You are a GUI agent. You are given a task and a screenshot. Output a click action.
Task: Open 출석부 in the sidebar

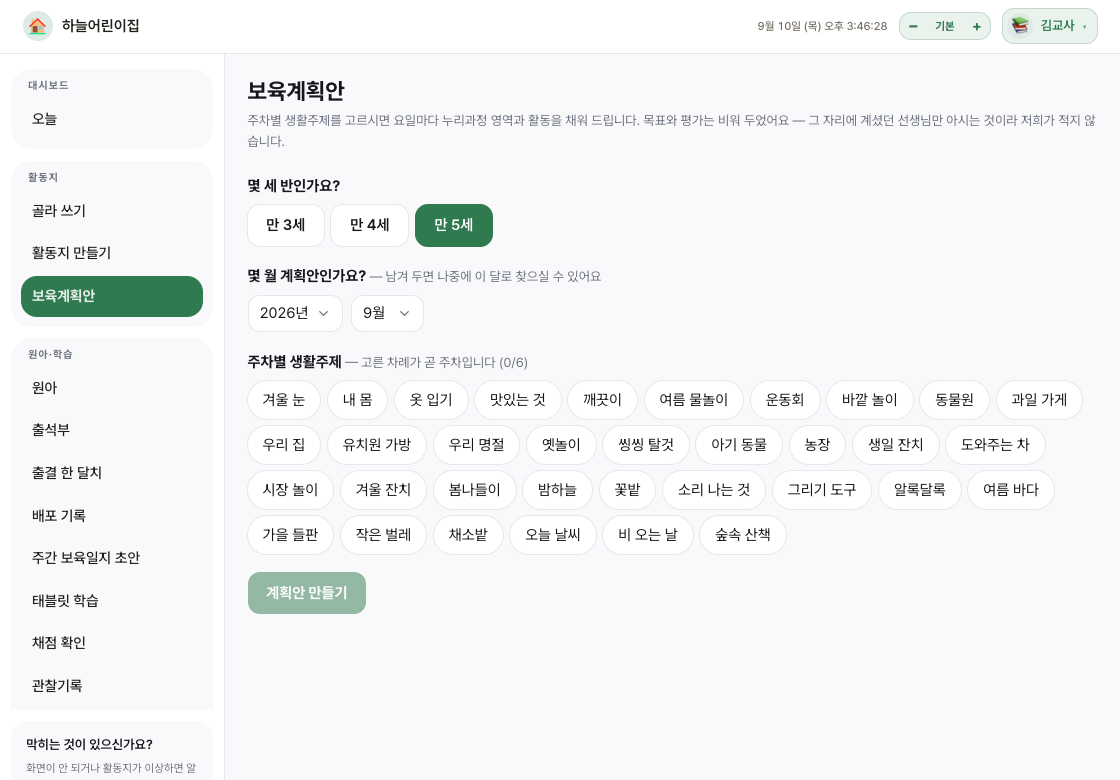[x=112, y=431]
